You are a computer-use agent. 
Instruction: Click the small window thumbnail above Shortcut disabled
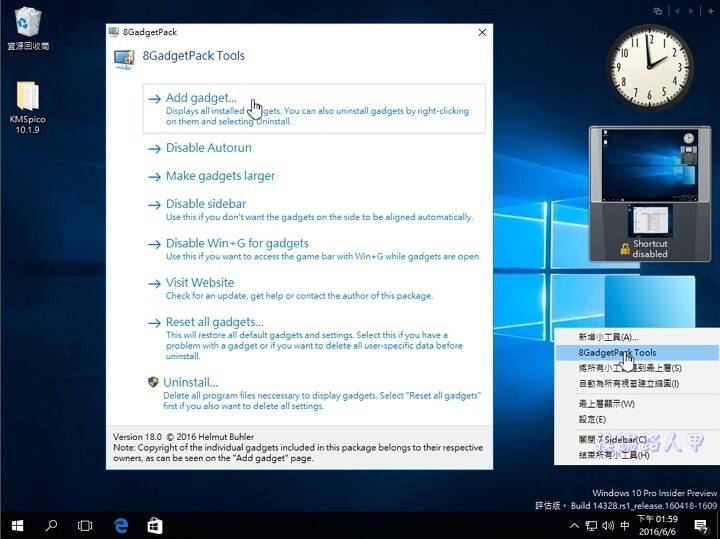(650, 221)
